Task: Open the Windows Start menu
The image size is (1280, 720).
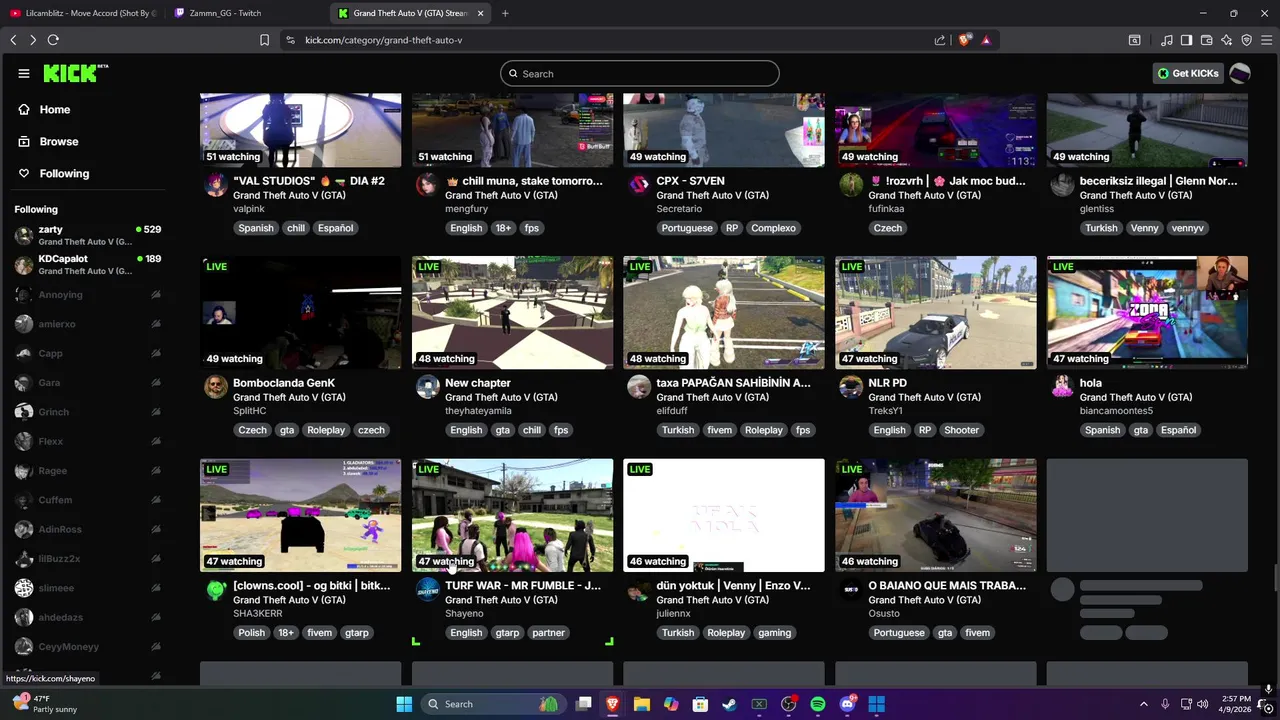Action: [404, 704]
